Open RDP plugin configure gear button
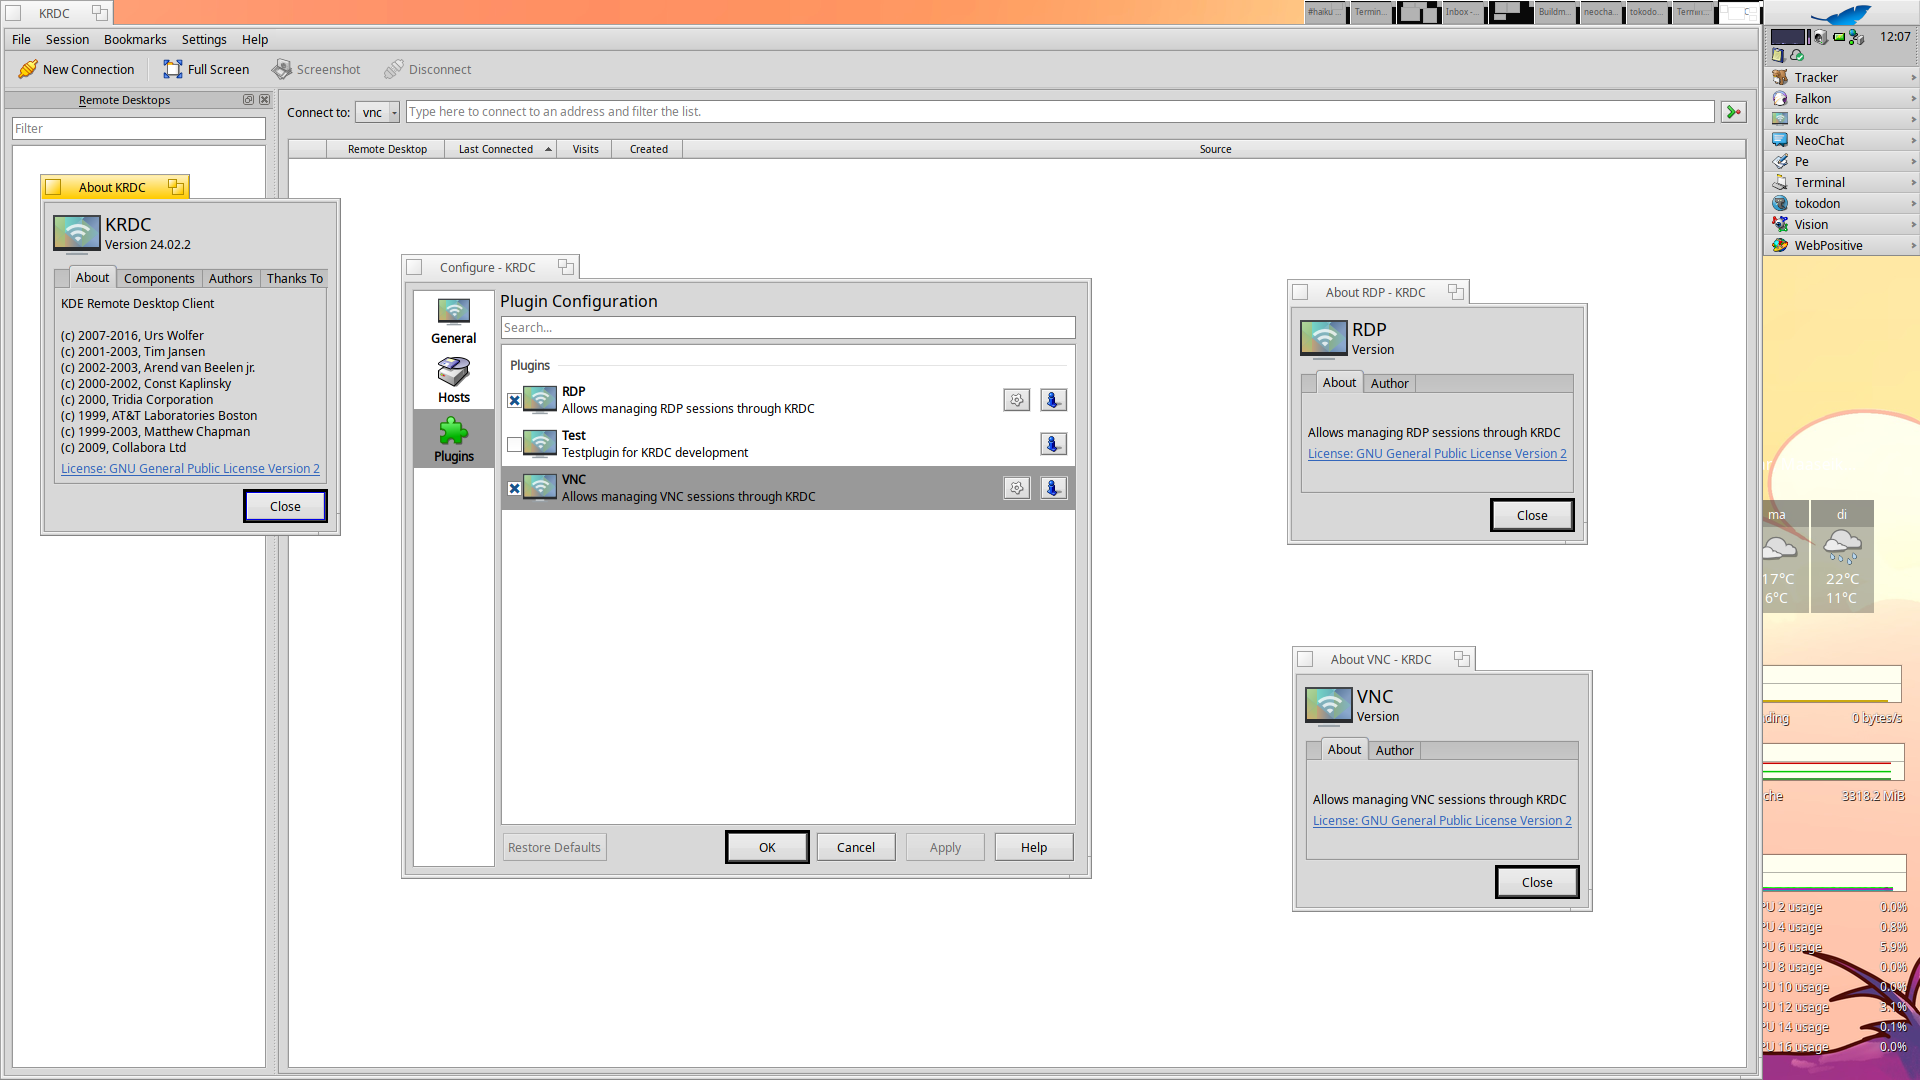The height and width of the screenshot is (1080, 1920). pyautogui.click(x=1017, y=400)
